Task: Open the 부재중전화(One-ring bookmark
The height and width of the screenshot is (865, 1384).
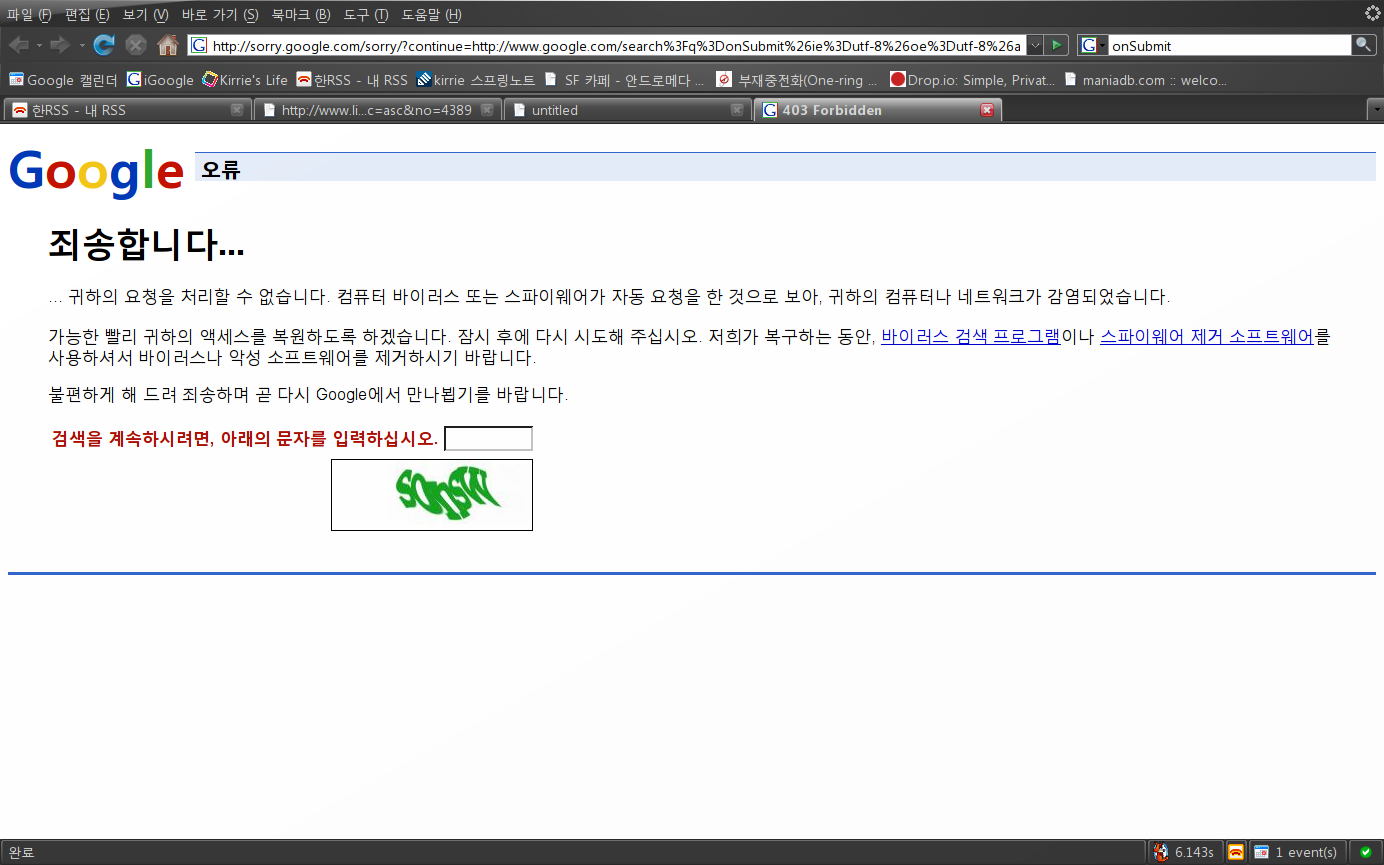Action: pos(797,80)
